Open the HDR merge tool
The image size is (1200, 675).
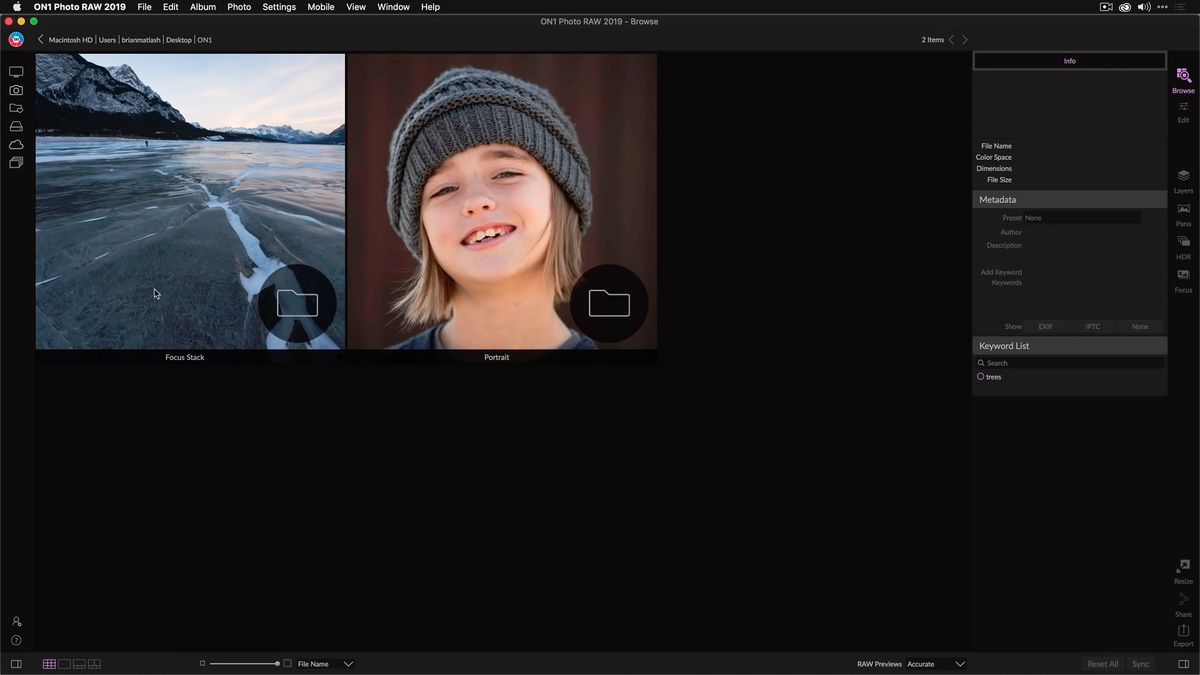tap(1183, 246)
